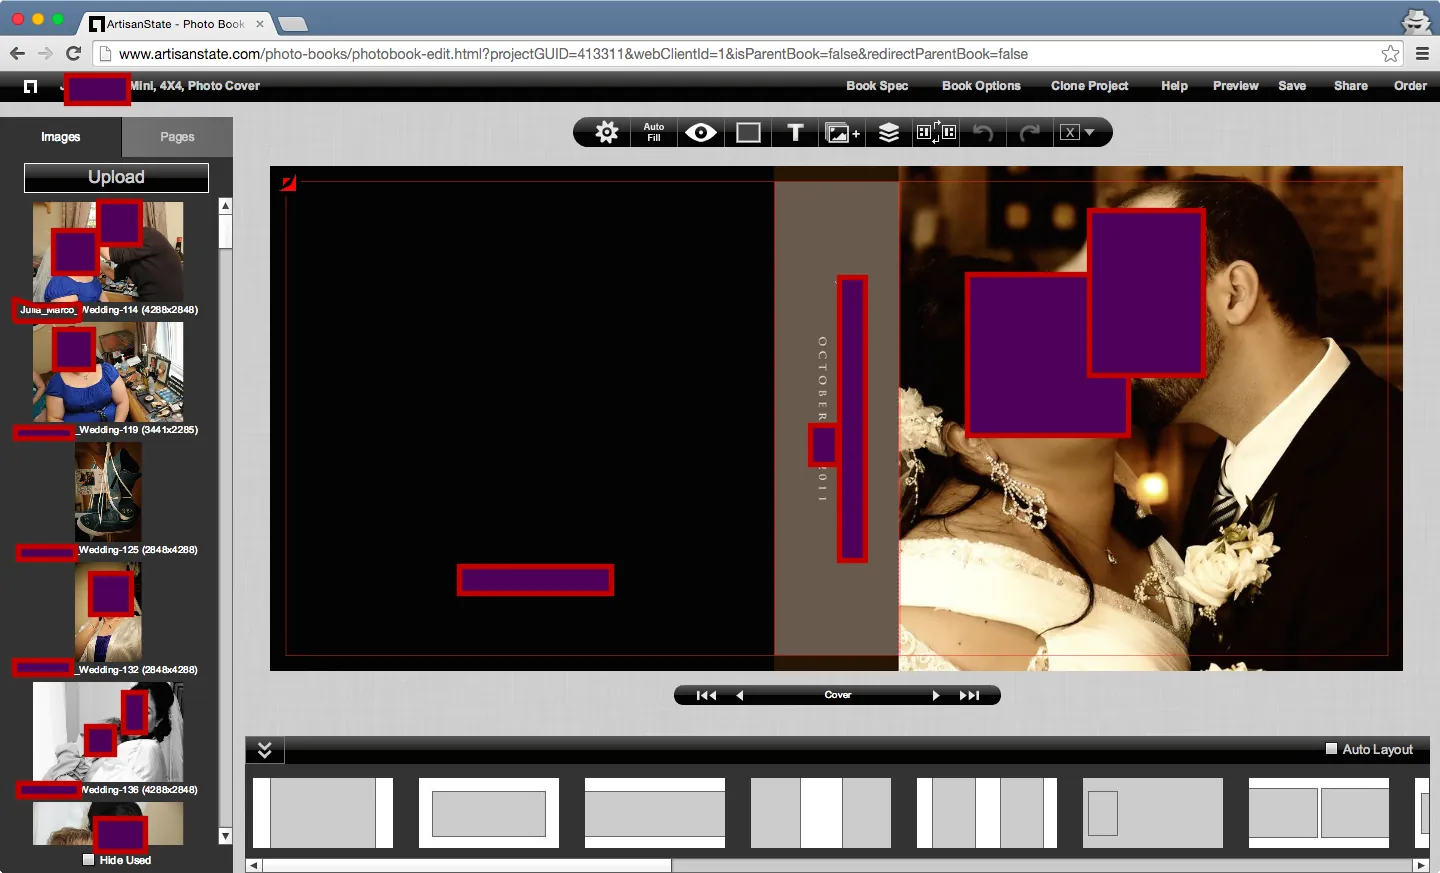
Task: Choose the two-photo side-by-side layout template
Action: point(1319,813)
